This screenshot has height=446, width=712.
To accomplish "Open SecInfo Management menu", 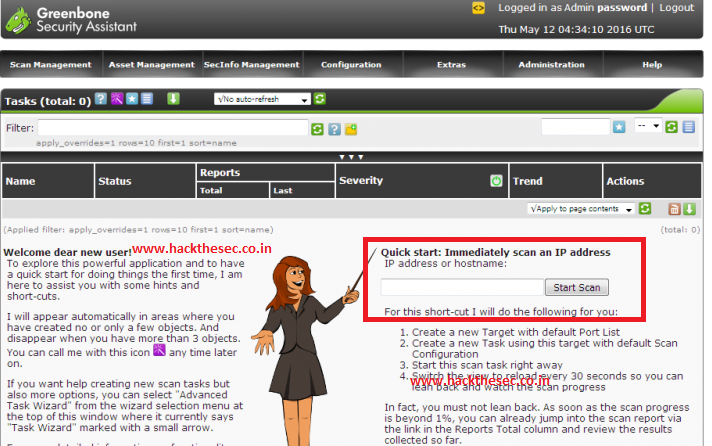I will pyautogui.click(x=252, y=64).
